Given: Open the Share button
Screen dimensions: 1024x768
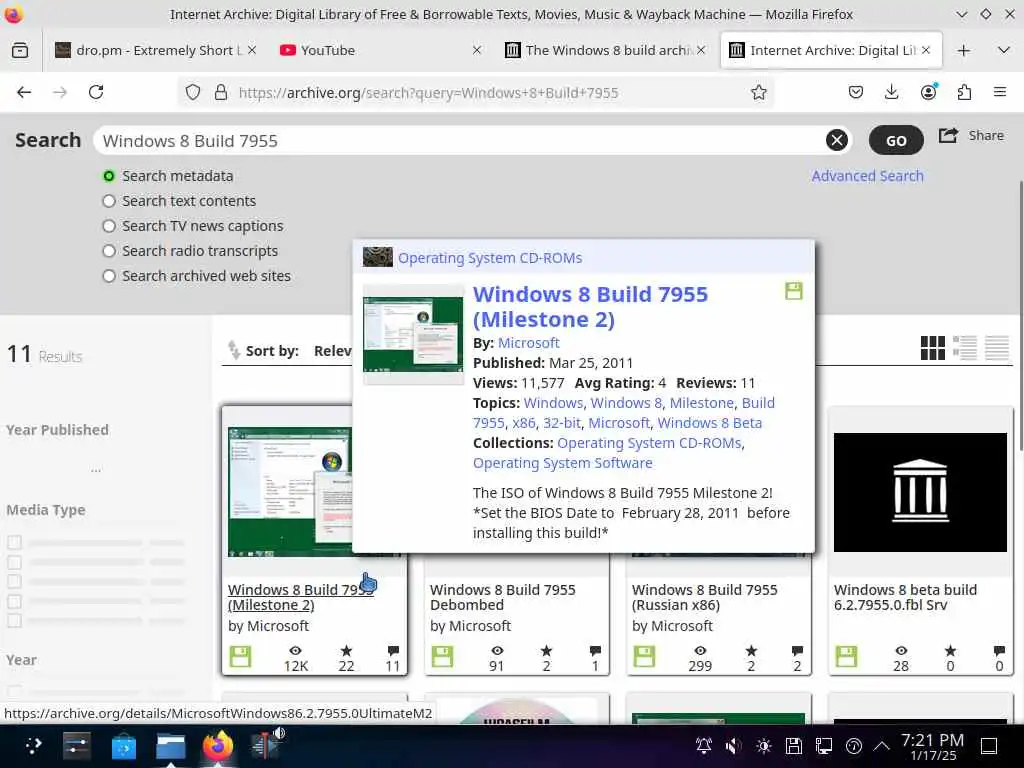Looking at the screenshot, I should click(971, 136).
